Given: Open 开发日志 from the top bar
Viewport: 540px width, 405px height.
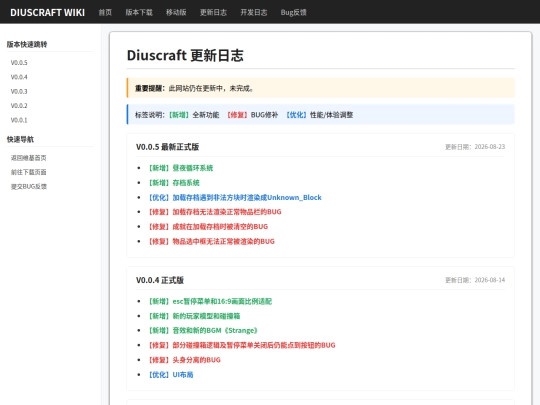Looking at the screenshot, I should point(254,12).
